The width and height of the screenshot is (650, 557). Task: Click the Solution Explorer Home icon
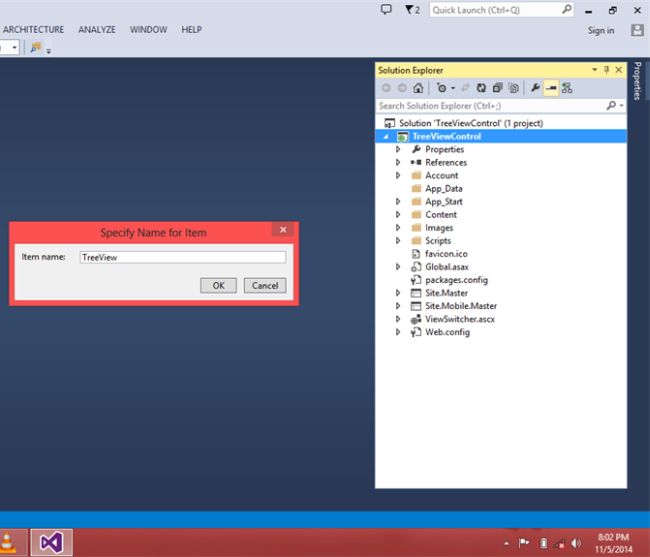point(418,88)
